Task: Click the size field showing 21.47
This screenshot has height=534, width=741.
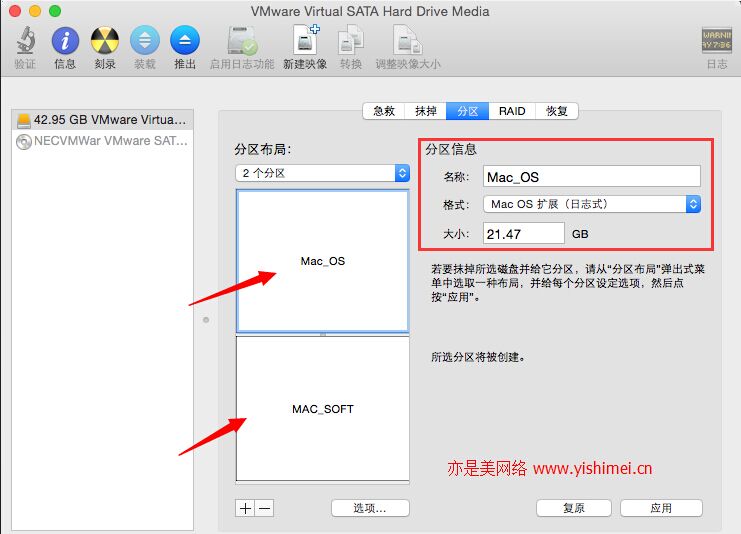Action: [524, 233]
